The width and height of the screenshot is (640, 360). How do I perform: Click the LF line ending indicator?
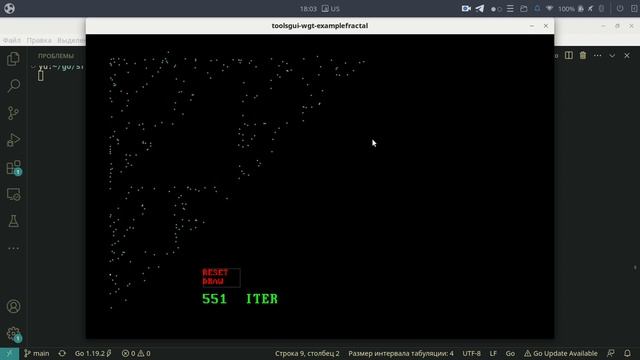[493, 353]
